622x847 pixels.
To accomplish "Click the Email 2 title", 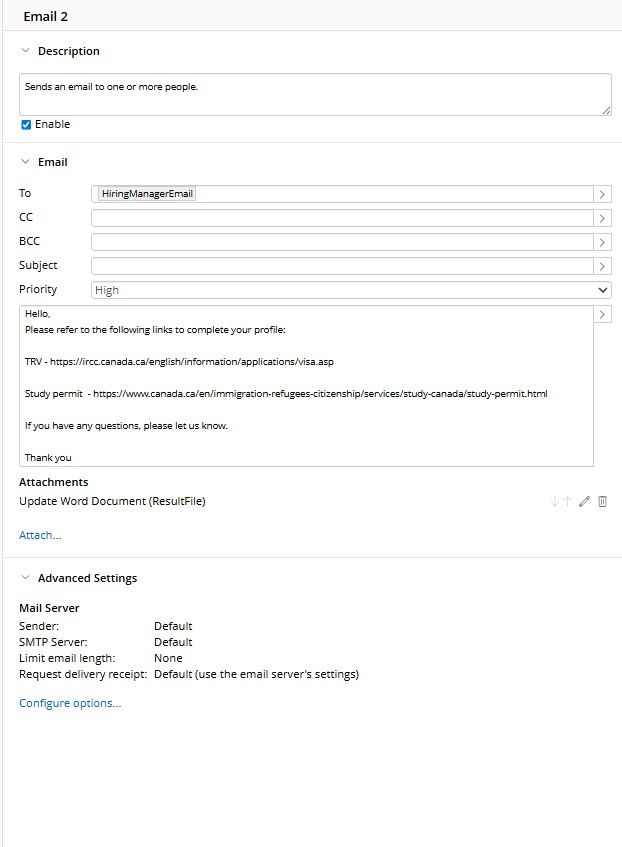I will tap(45, 16).
